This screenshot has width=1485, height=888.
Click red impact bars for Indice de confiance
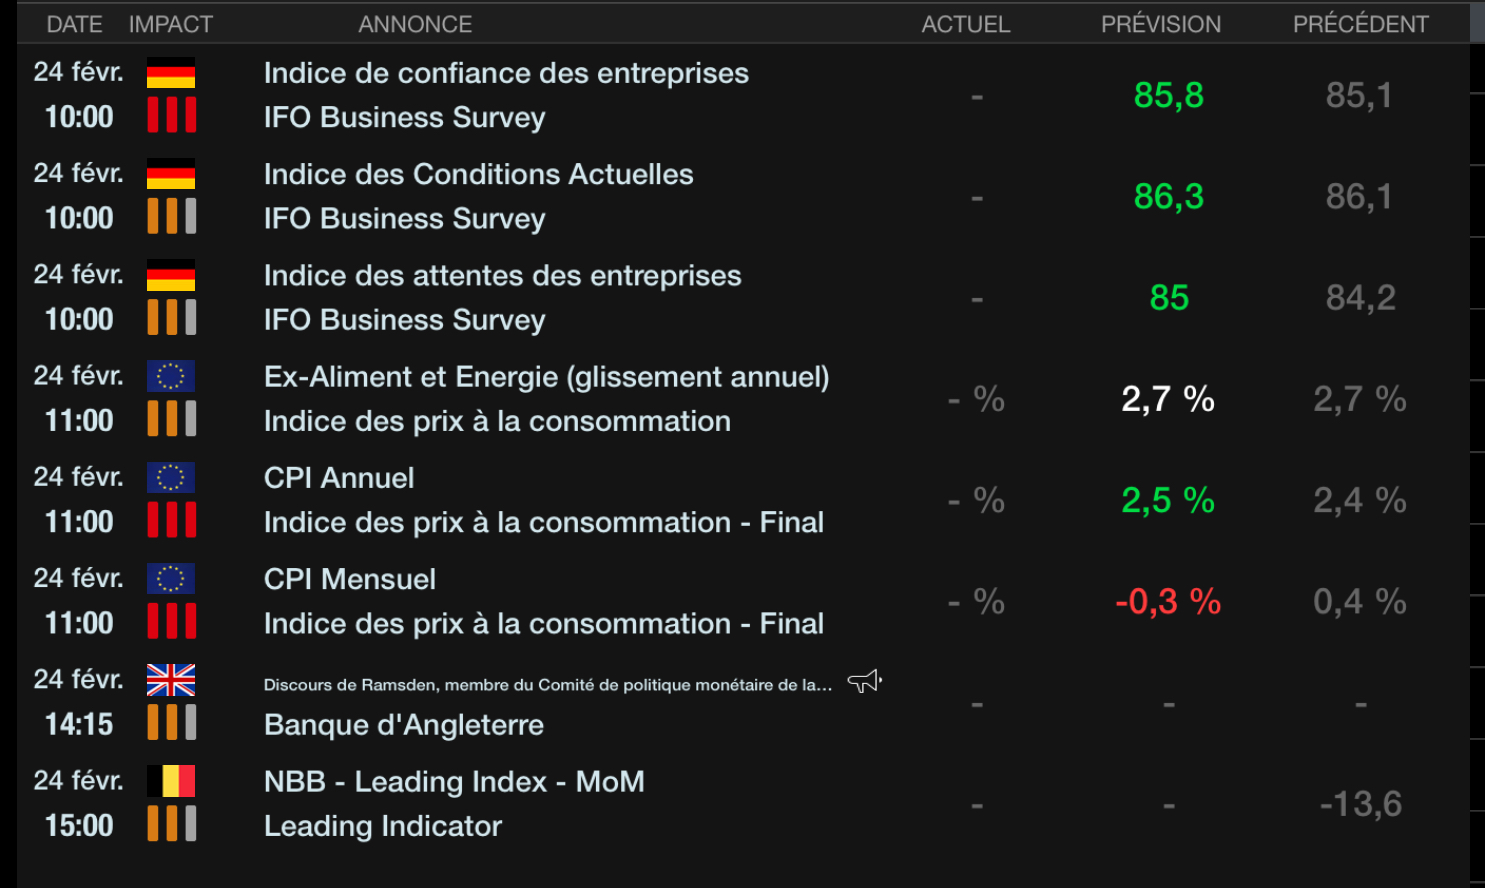(171, 115)
